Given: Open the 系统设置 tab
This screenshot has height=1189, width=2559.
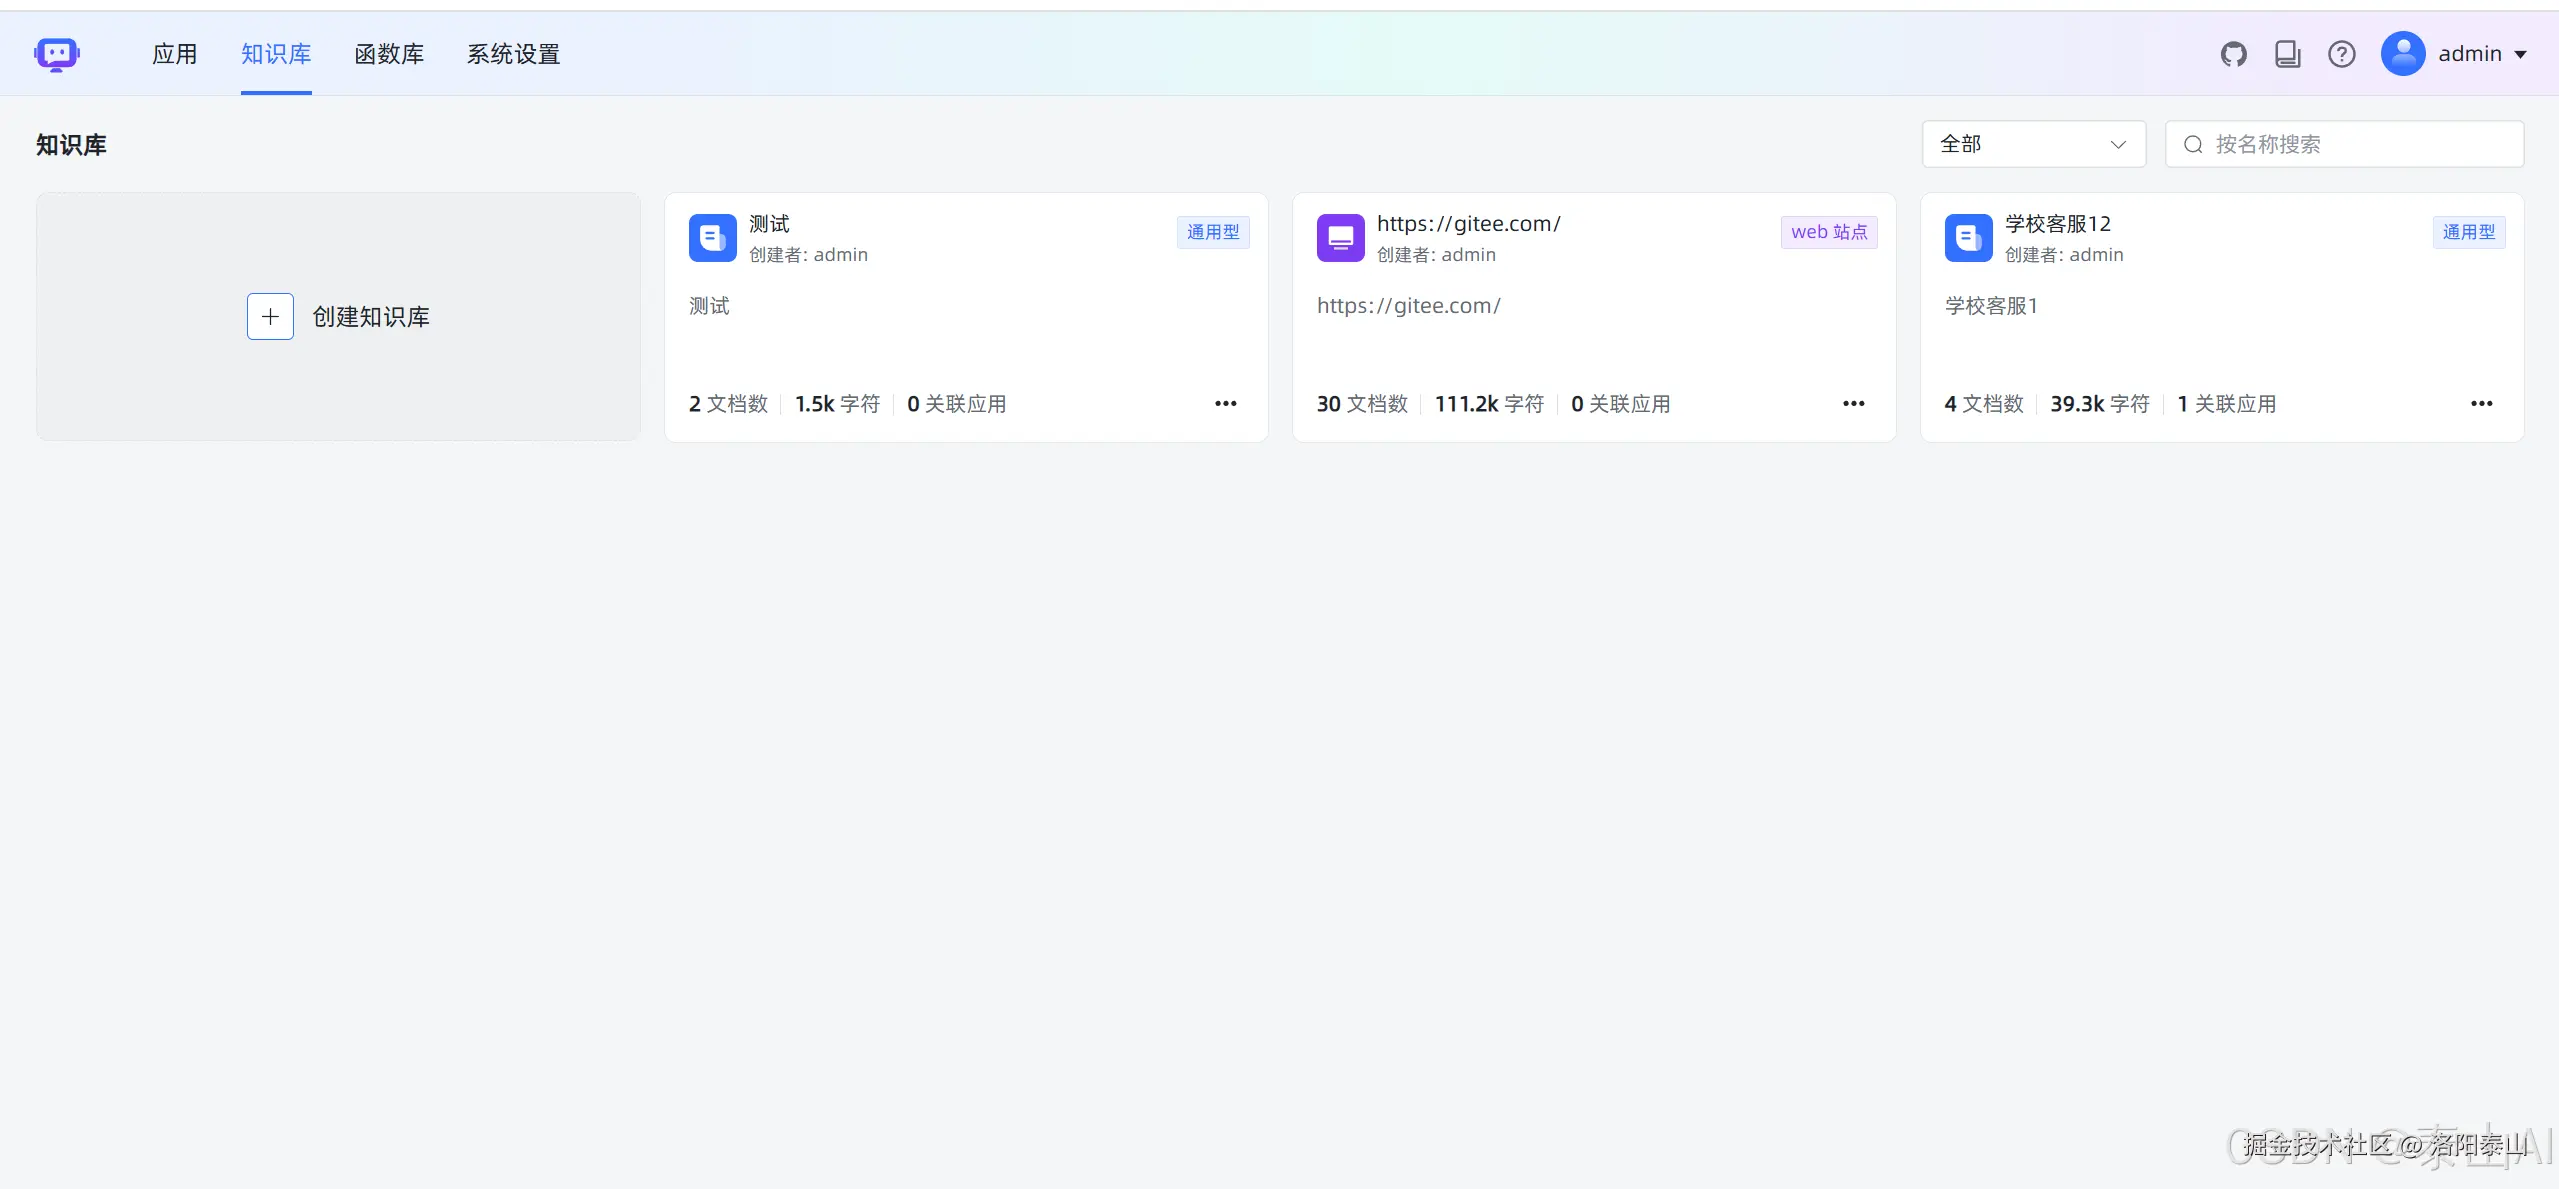Looking at the screenshot, I should 513,54.
